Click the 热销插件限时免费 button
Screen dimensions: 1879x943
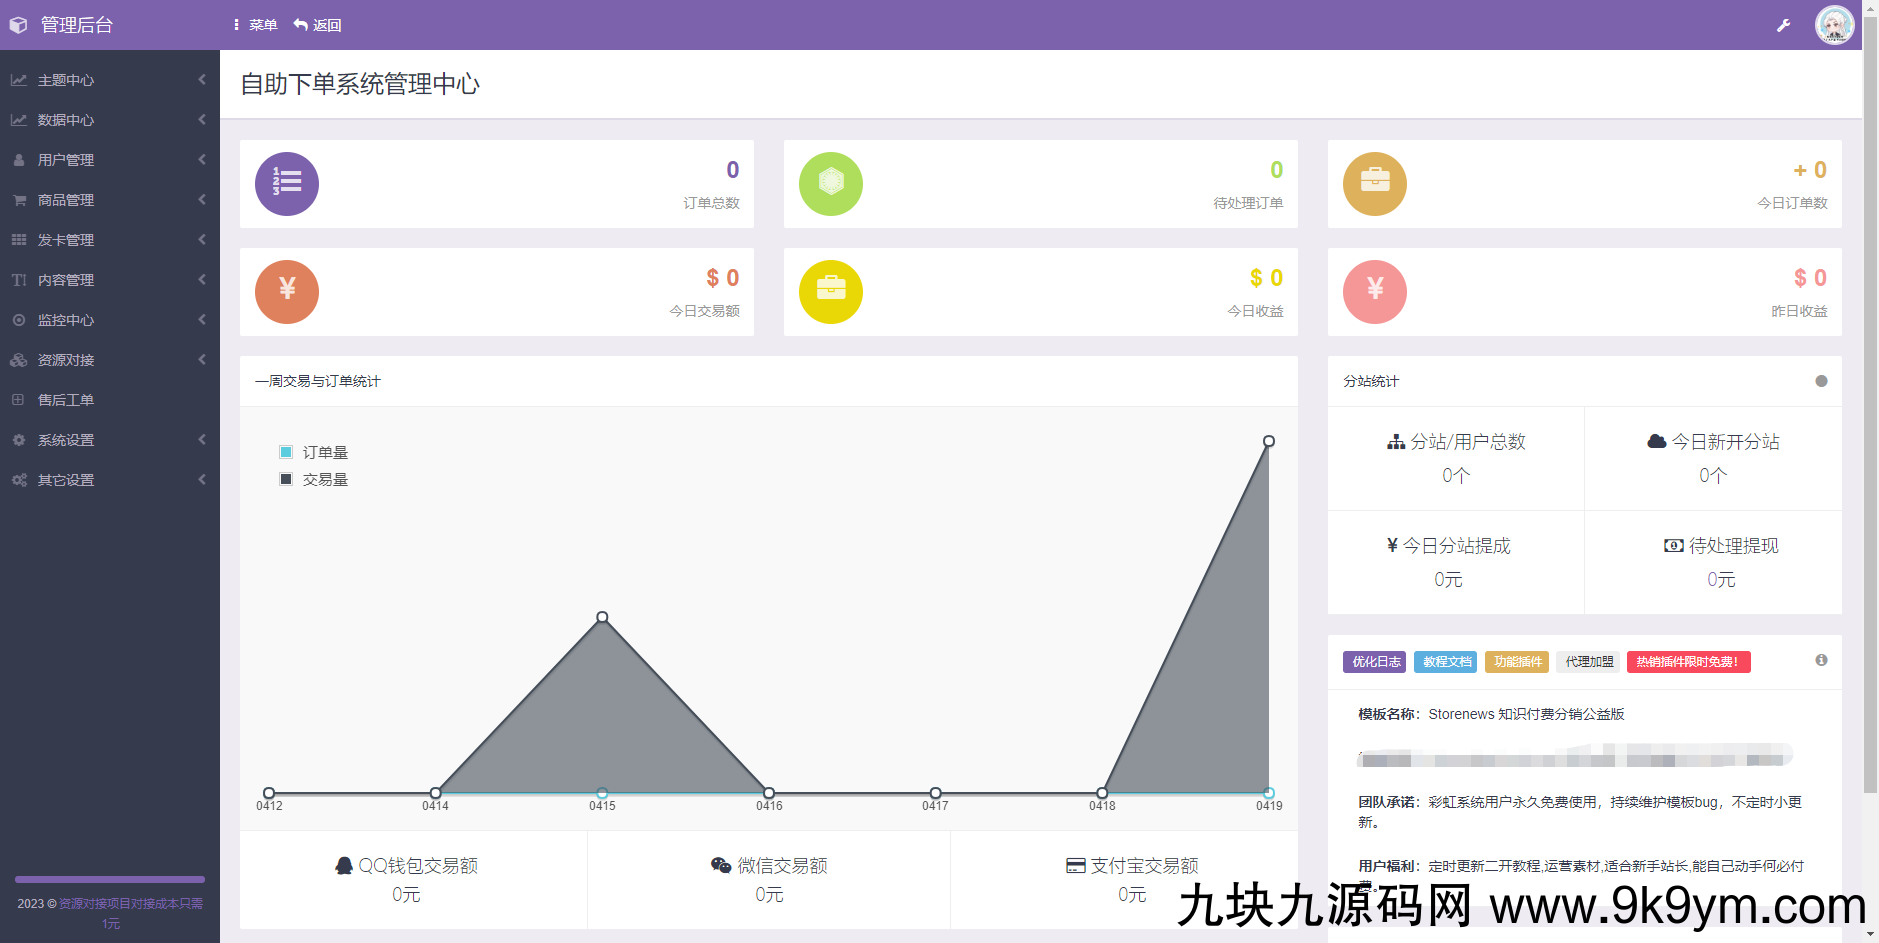tap(1688, 661)
